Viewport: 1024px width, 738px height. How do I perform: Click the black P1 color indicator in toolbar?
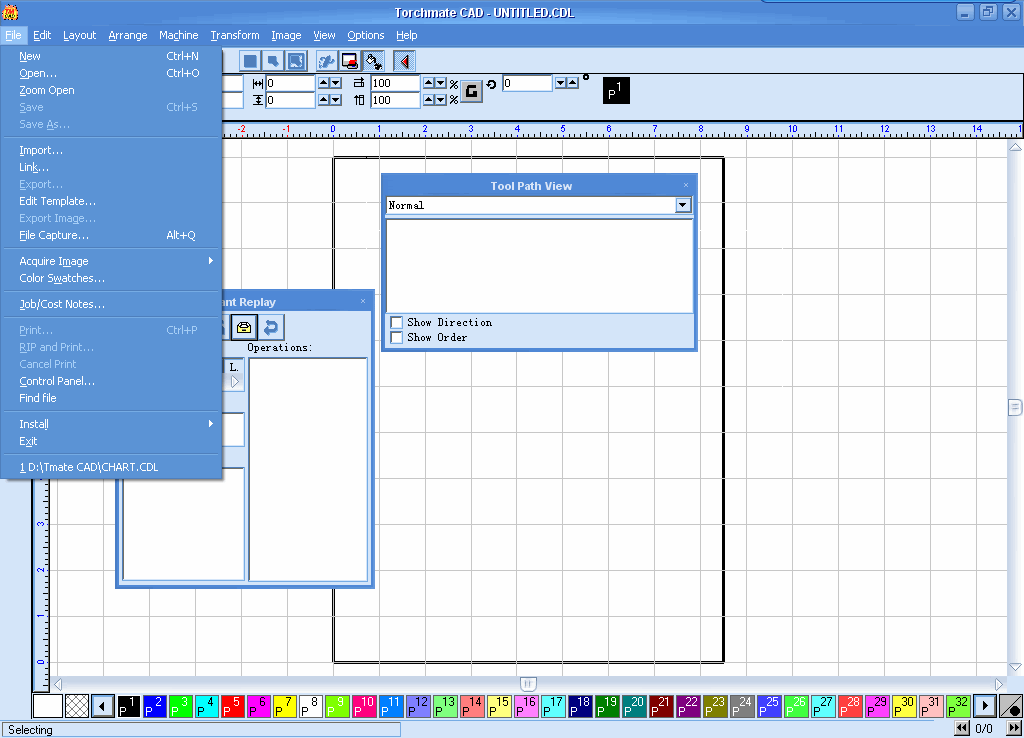(616, 91)
